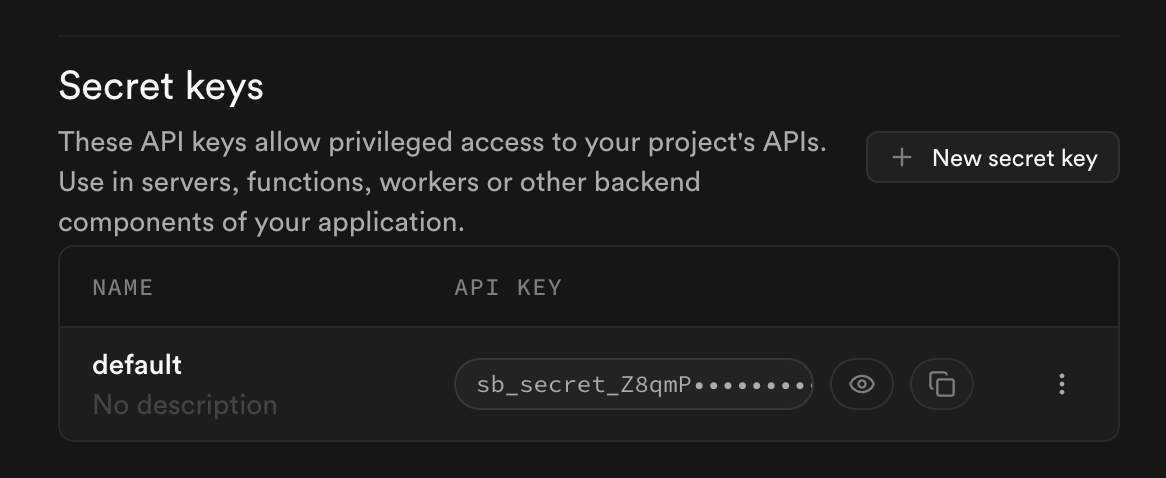
Task: Click the NAME column header
Action: click(x=123, y=288)
